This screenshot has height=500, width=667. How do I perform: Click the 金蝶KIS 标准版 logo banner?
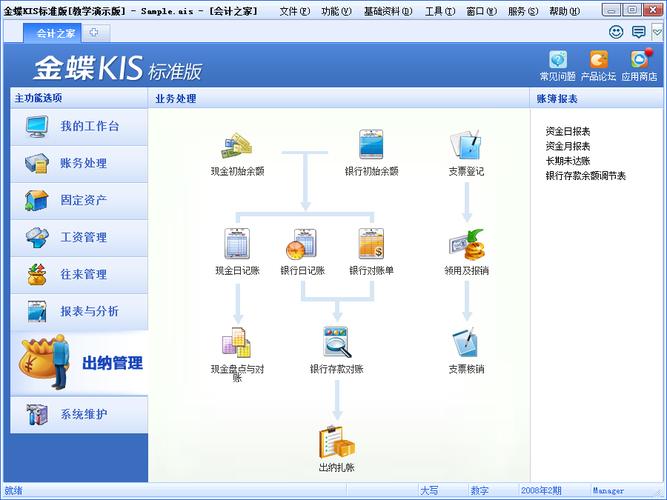coord(117,68)
